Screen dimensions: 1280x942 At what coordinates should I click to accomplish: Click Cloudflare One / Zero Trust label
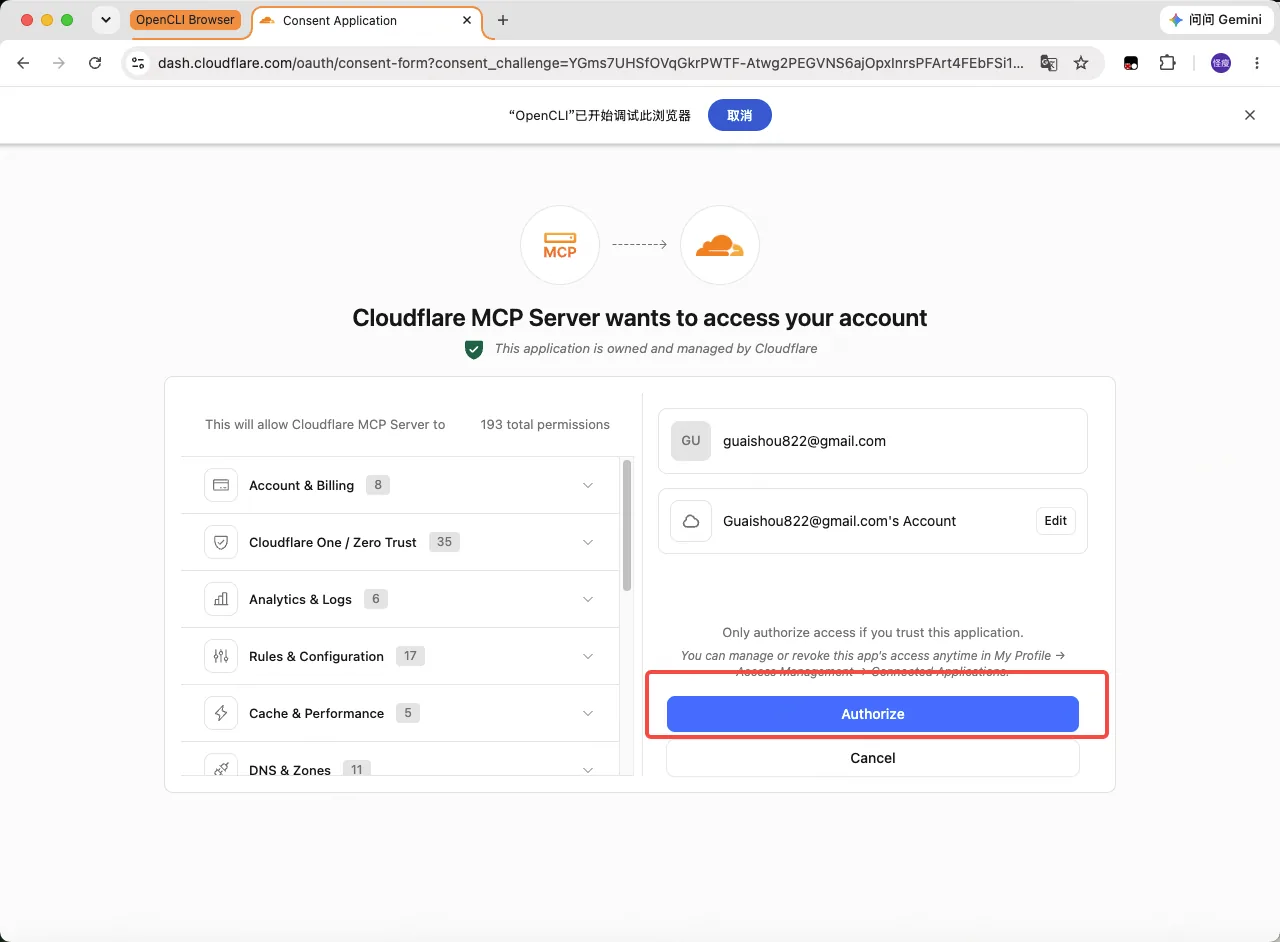click(332, 542)
